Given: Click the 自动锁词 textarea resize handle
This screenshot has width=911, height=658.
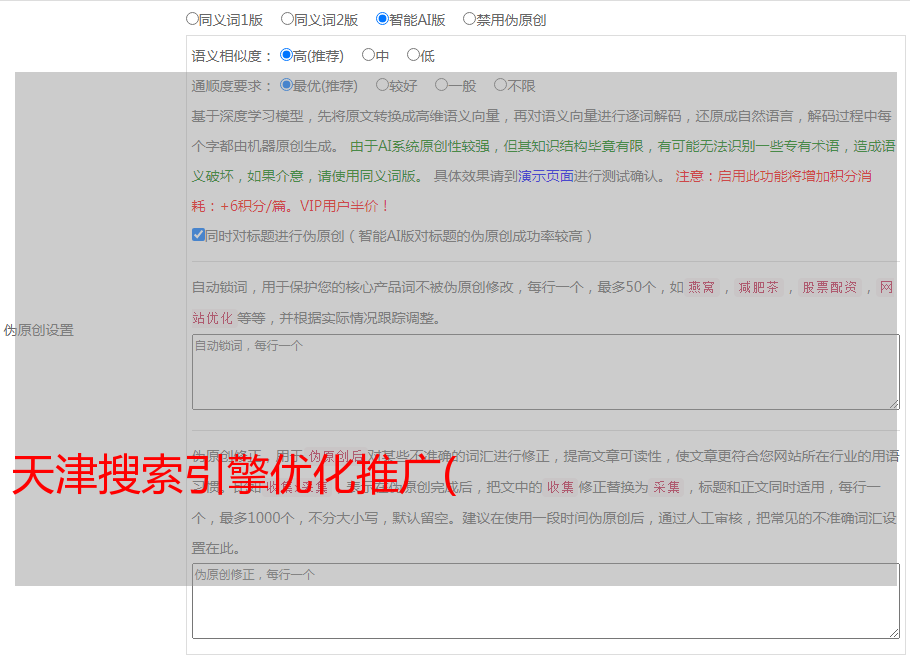Looking at the screenshot, I should tap(894, 403).
